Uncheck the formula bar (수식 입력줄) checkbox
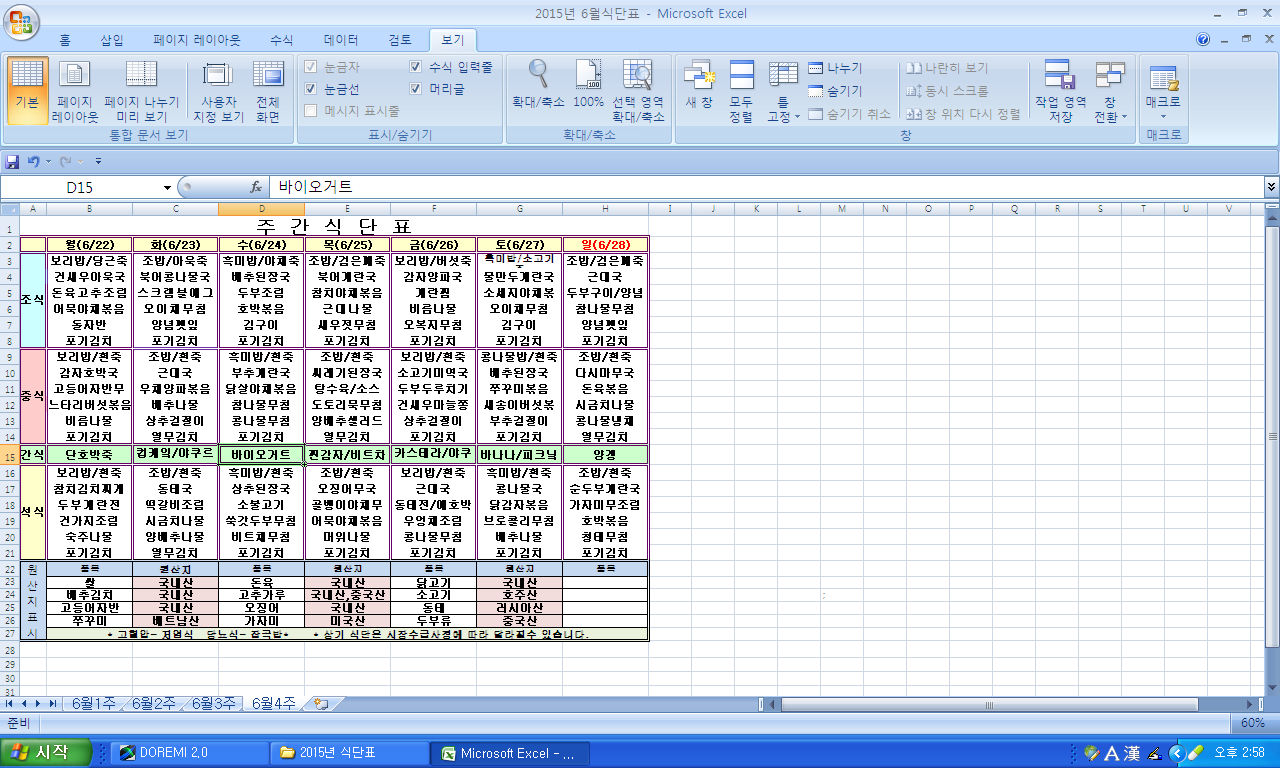Viewport: 1280px width, 768px height. coord(416,67)
